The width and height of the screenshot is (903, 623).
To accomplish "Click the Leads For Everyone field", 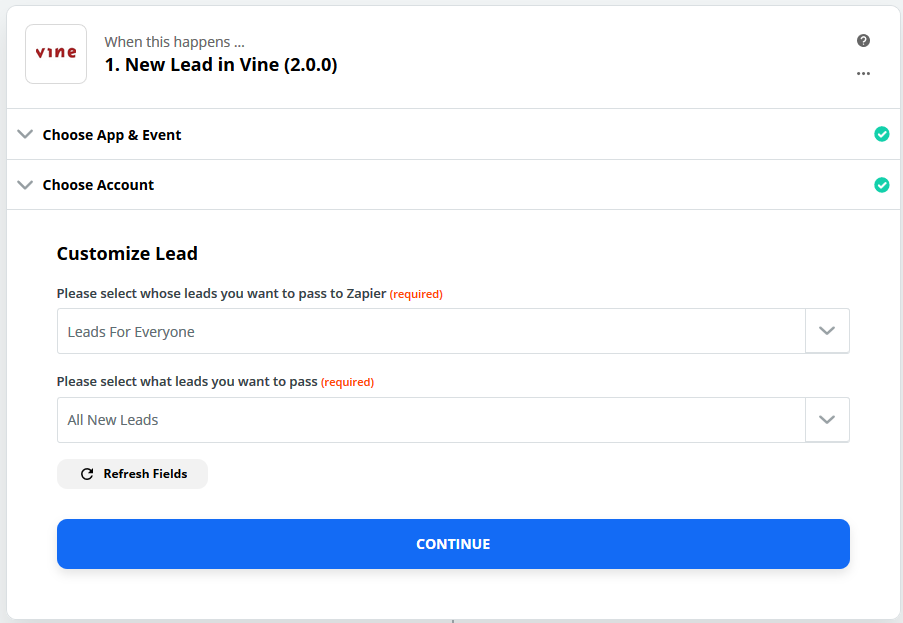I will pos(431,331).
